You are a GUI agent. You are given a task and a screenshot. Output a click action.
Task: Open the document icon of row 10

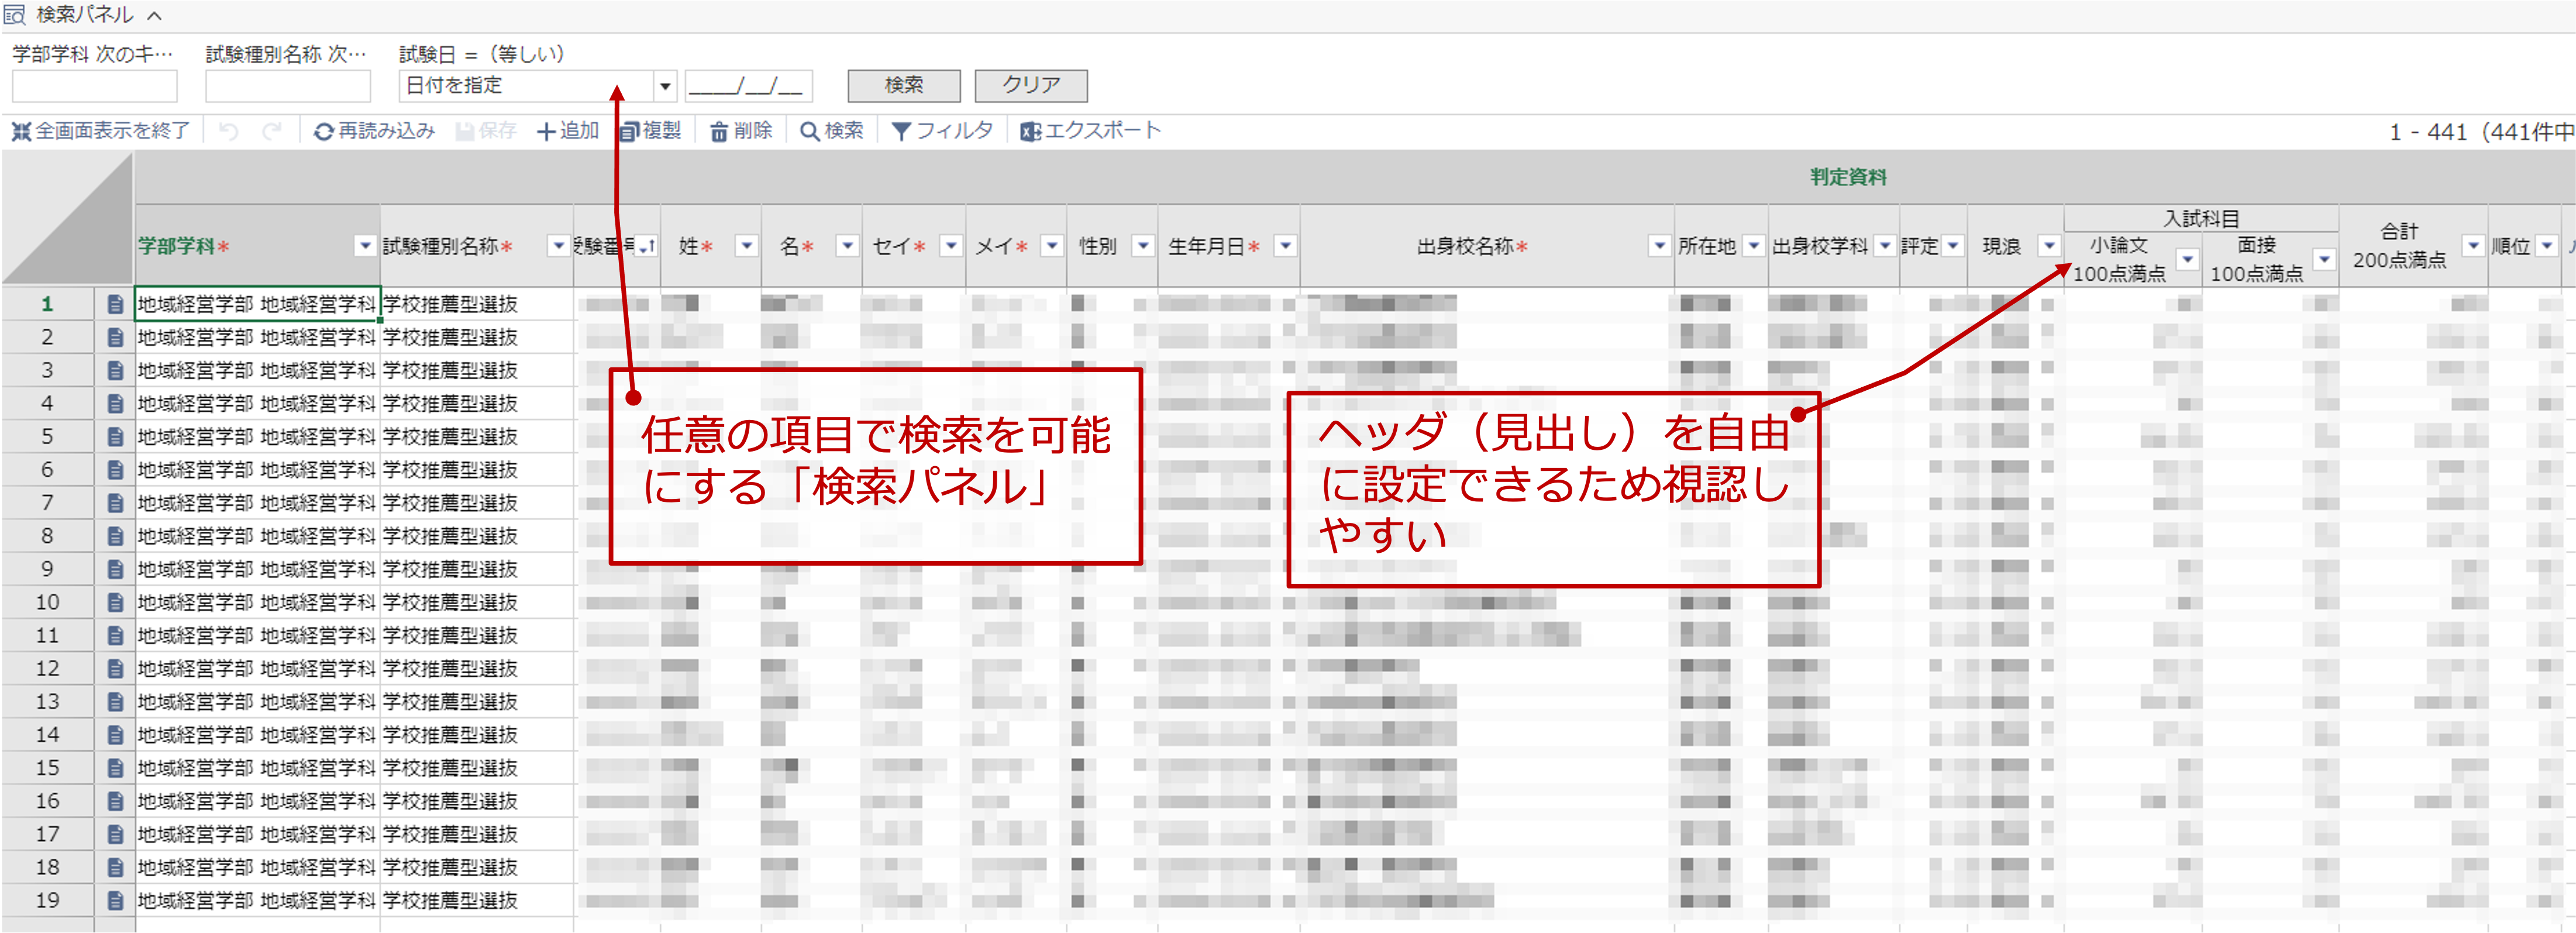[115, 602]
